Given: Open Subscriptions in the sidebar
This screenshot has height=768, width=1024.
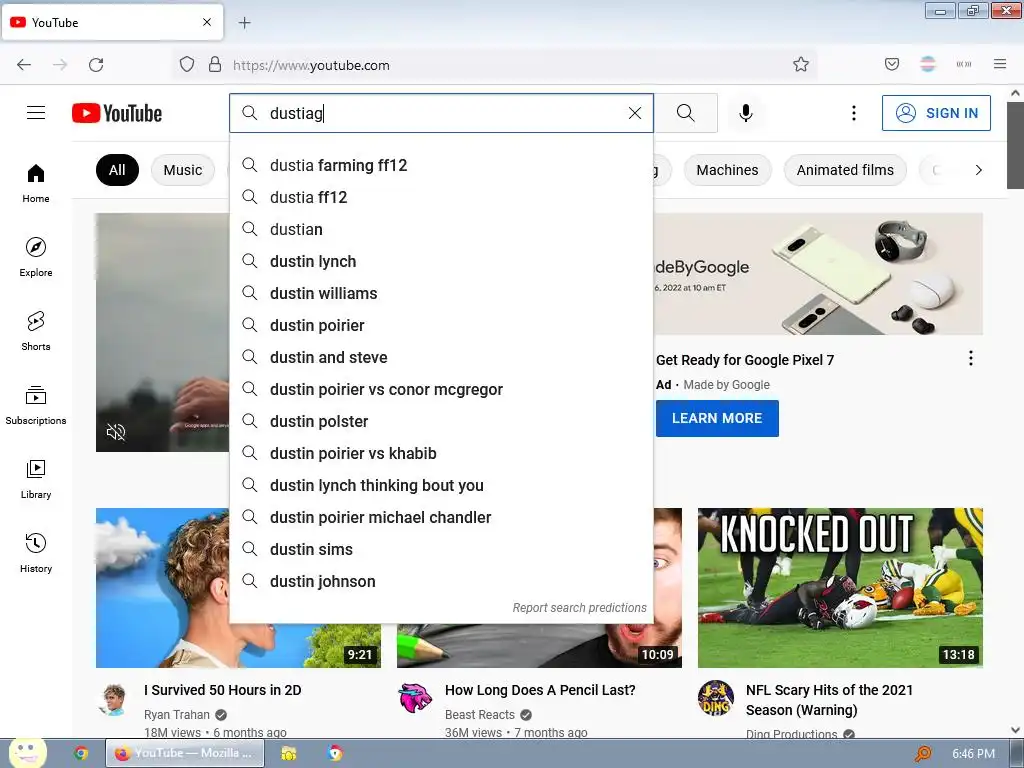Looking at the screenshot, I should [x=36, y=405].
